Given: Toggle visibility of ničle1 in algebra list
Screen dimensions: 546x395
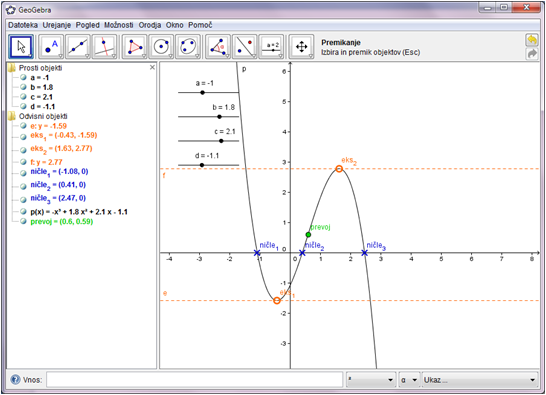Looking at the screenshot, I should click(23, 173).
